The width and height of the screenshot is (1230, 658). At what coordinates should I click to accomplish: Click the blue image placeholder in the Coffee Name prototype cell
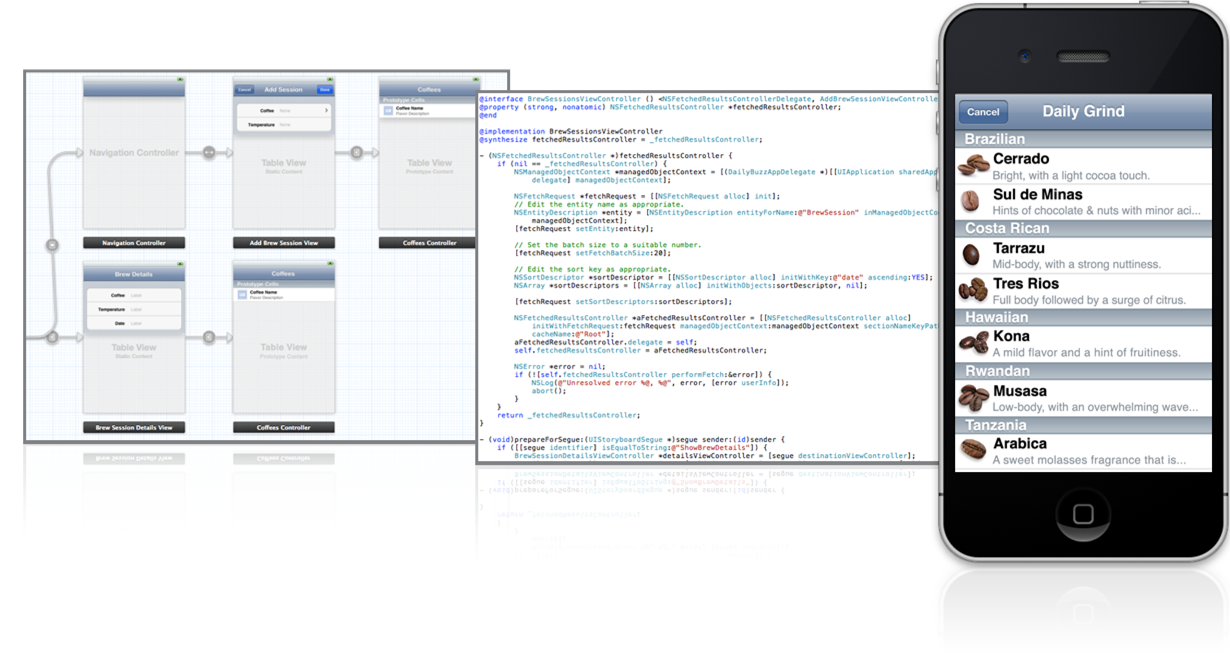[388, 111]
